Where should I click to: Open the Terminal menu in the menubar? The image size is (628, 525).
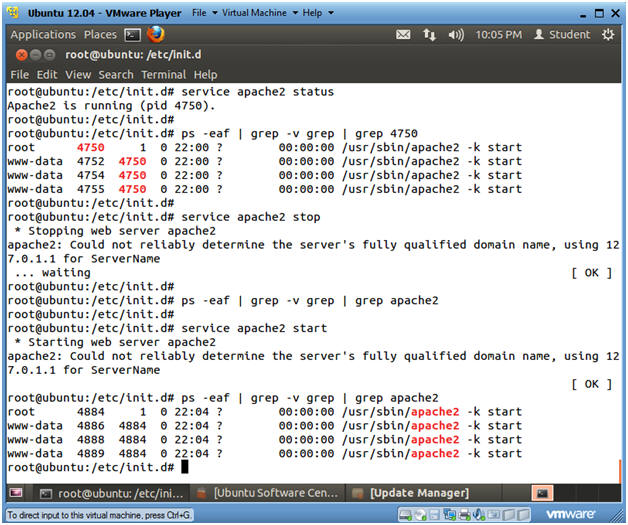pos(163,74)
